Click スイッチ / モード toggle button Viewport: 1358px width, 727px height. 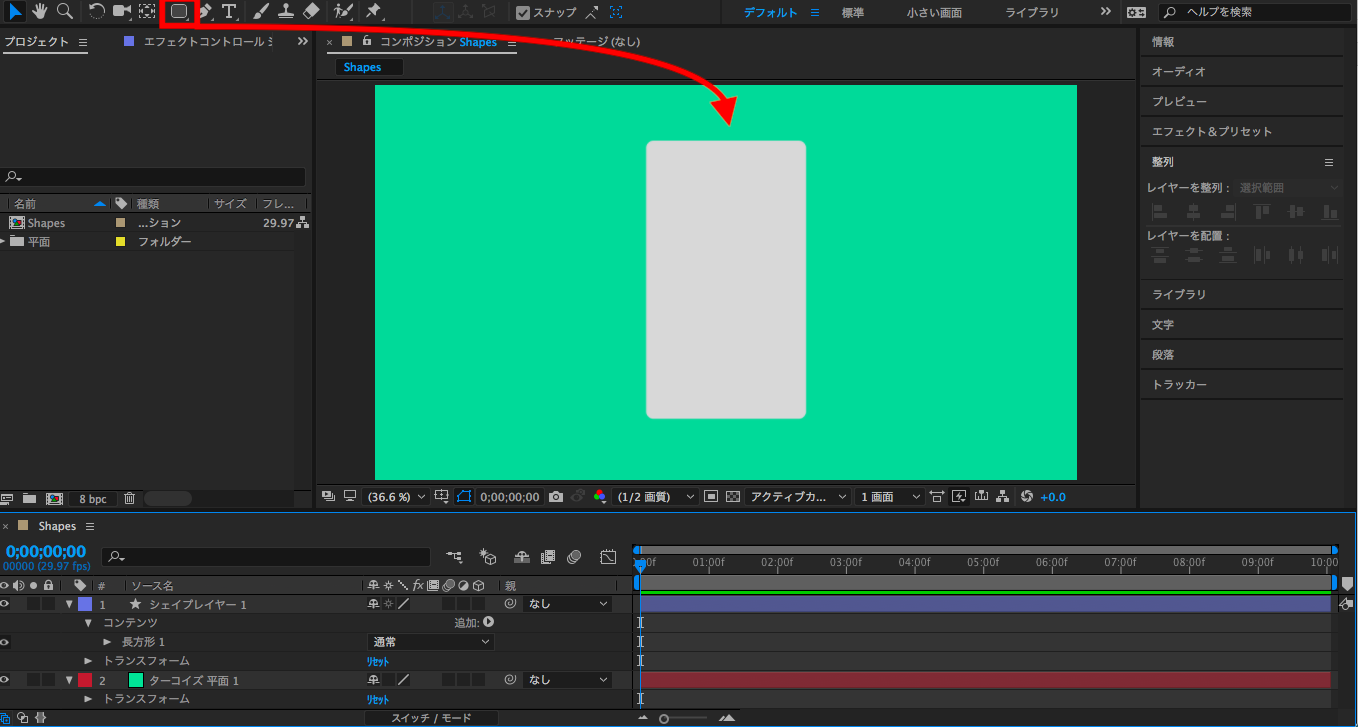431,718
